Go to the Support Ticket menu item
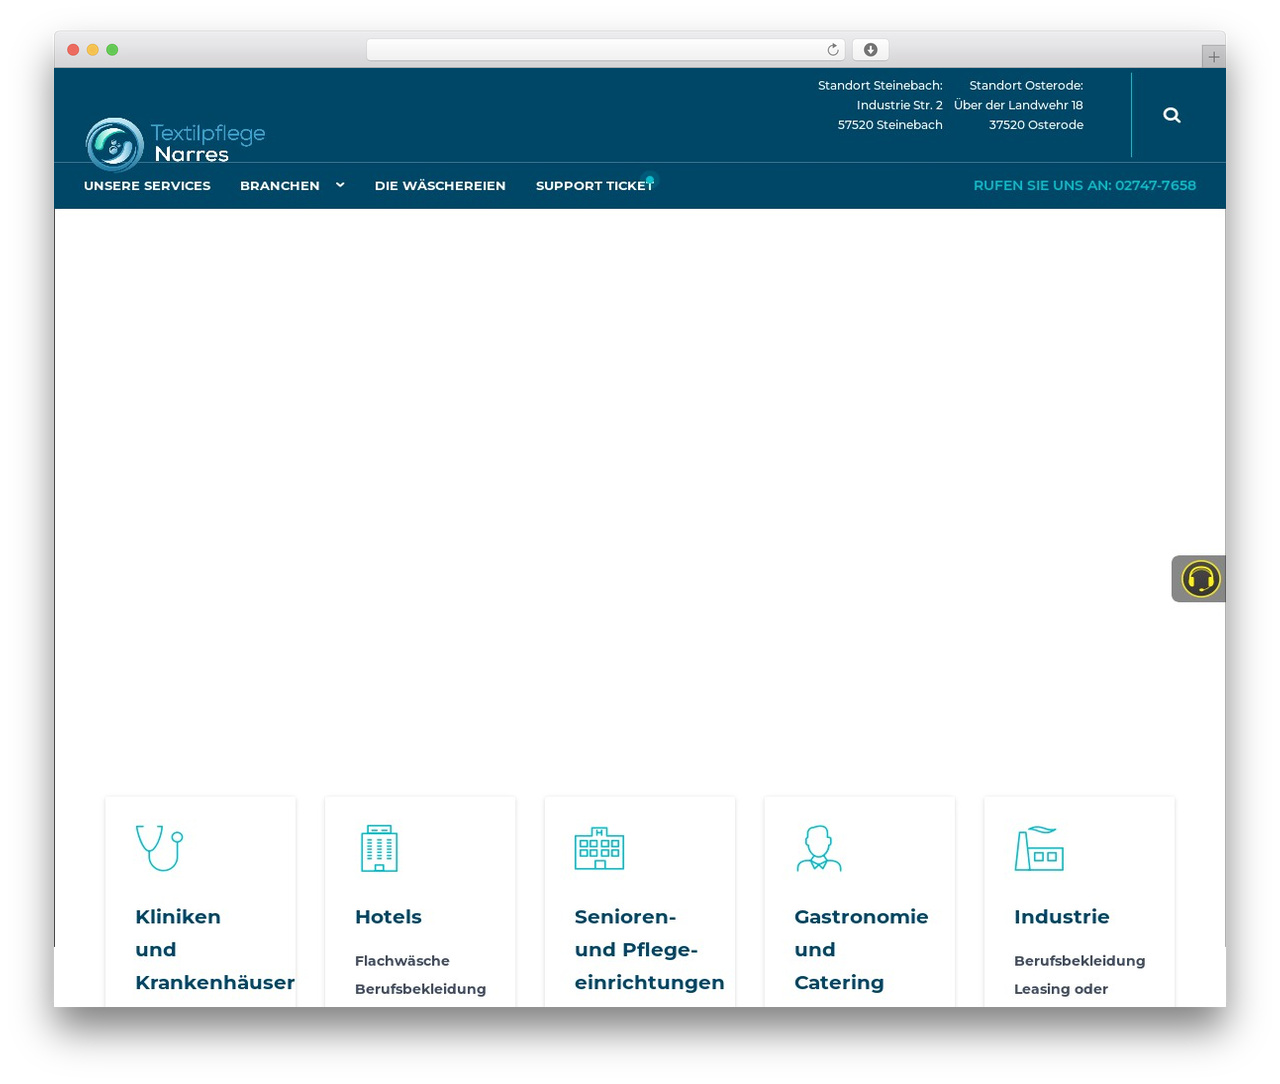This screenshot has width=1280, height=1084. click(x=594, y=186)
